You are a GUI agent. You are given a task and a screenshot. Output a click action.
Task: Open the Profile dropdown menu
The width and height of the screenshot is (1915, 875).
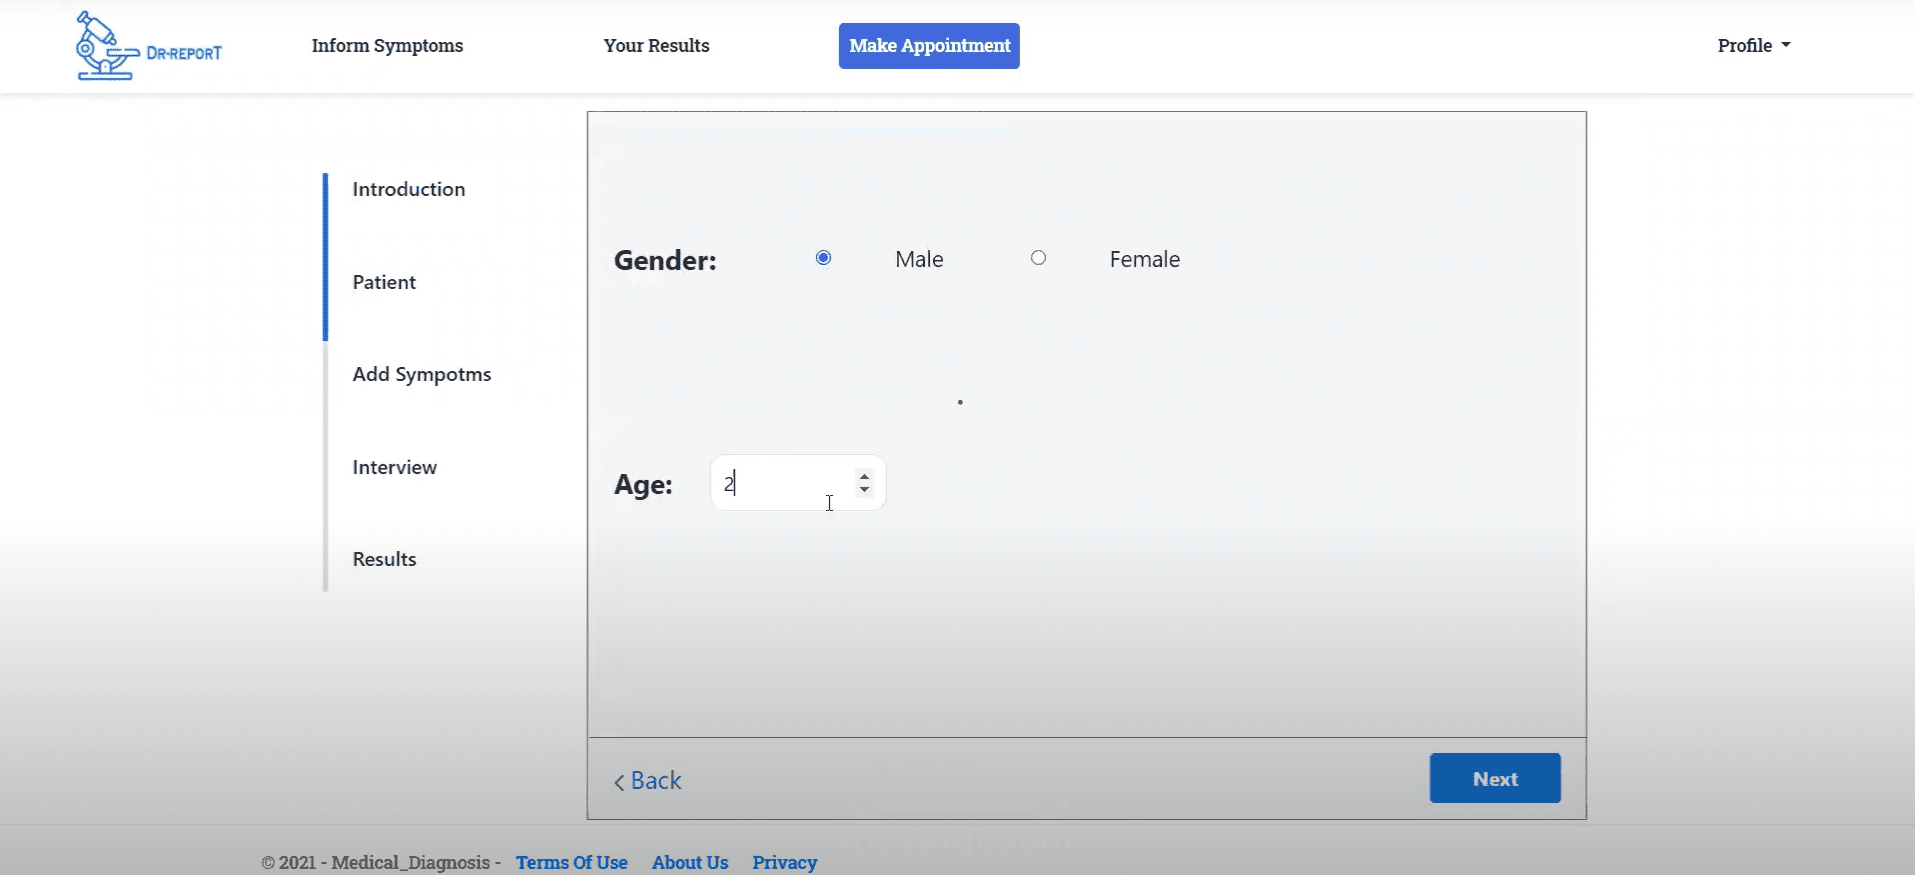1754,45
